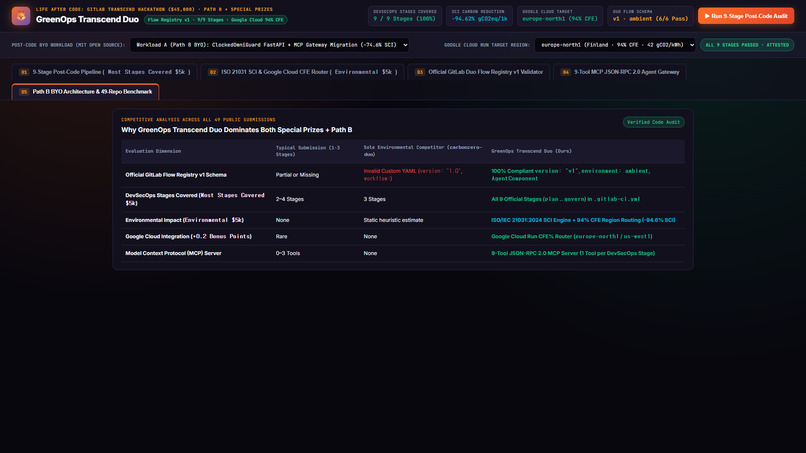Click 'Why GreenOps Transcend Duo Dominates' heading
This screenshot has width=806, height=453.
click(x=236, y=130)
